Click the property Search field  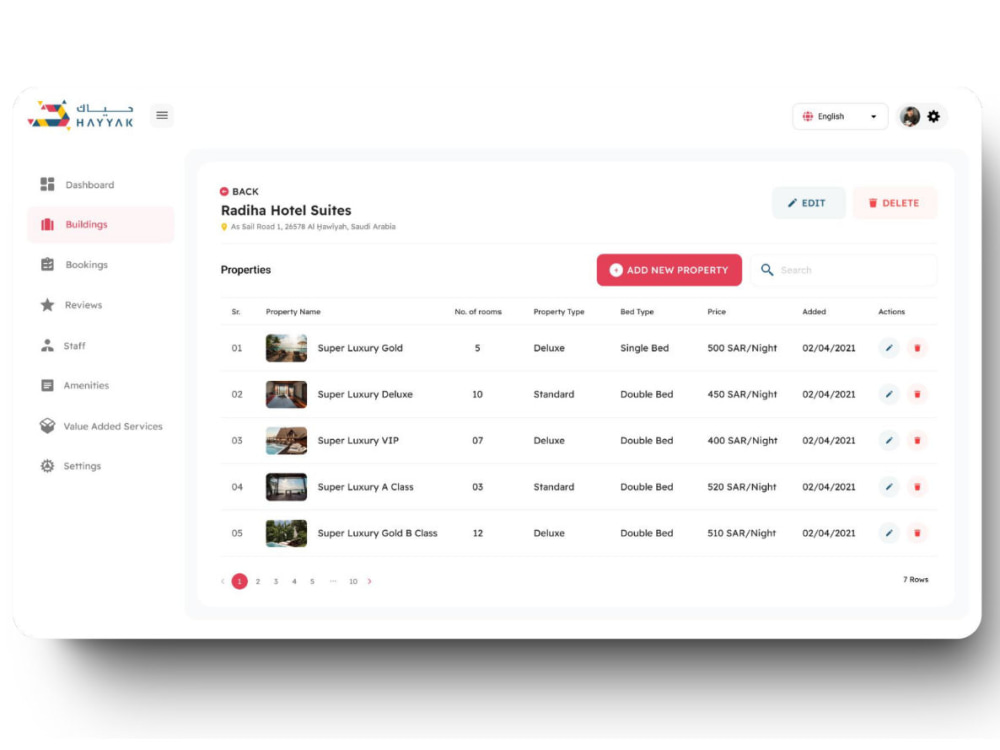click(x=843, y=270)
